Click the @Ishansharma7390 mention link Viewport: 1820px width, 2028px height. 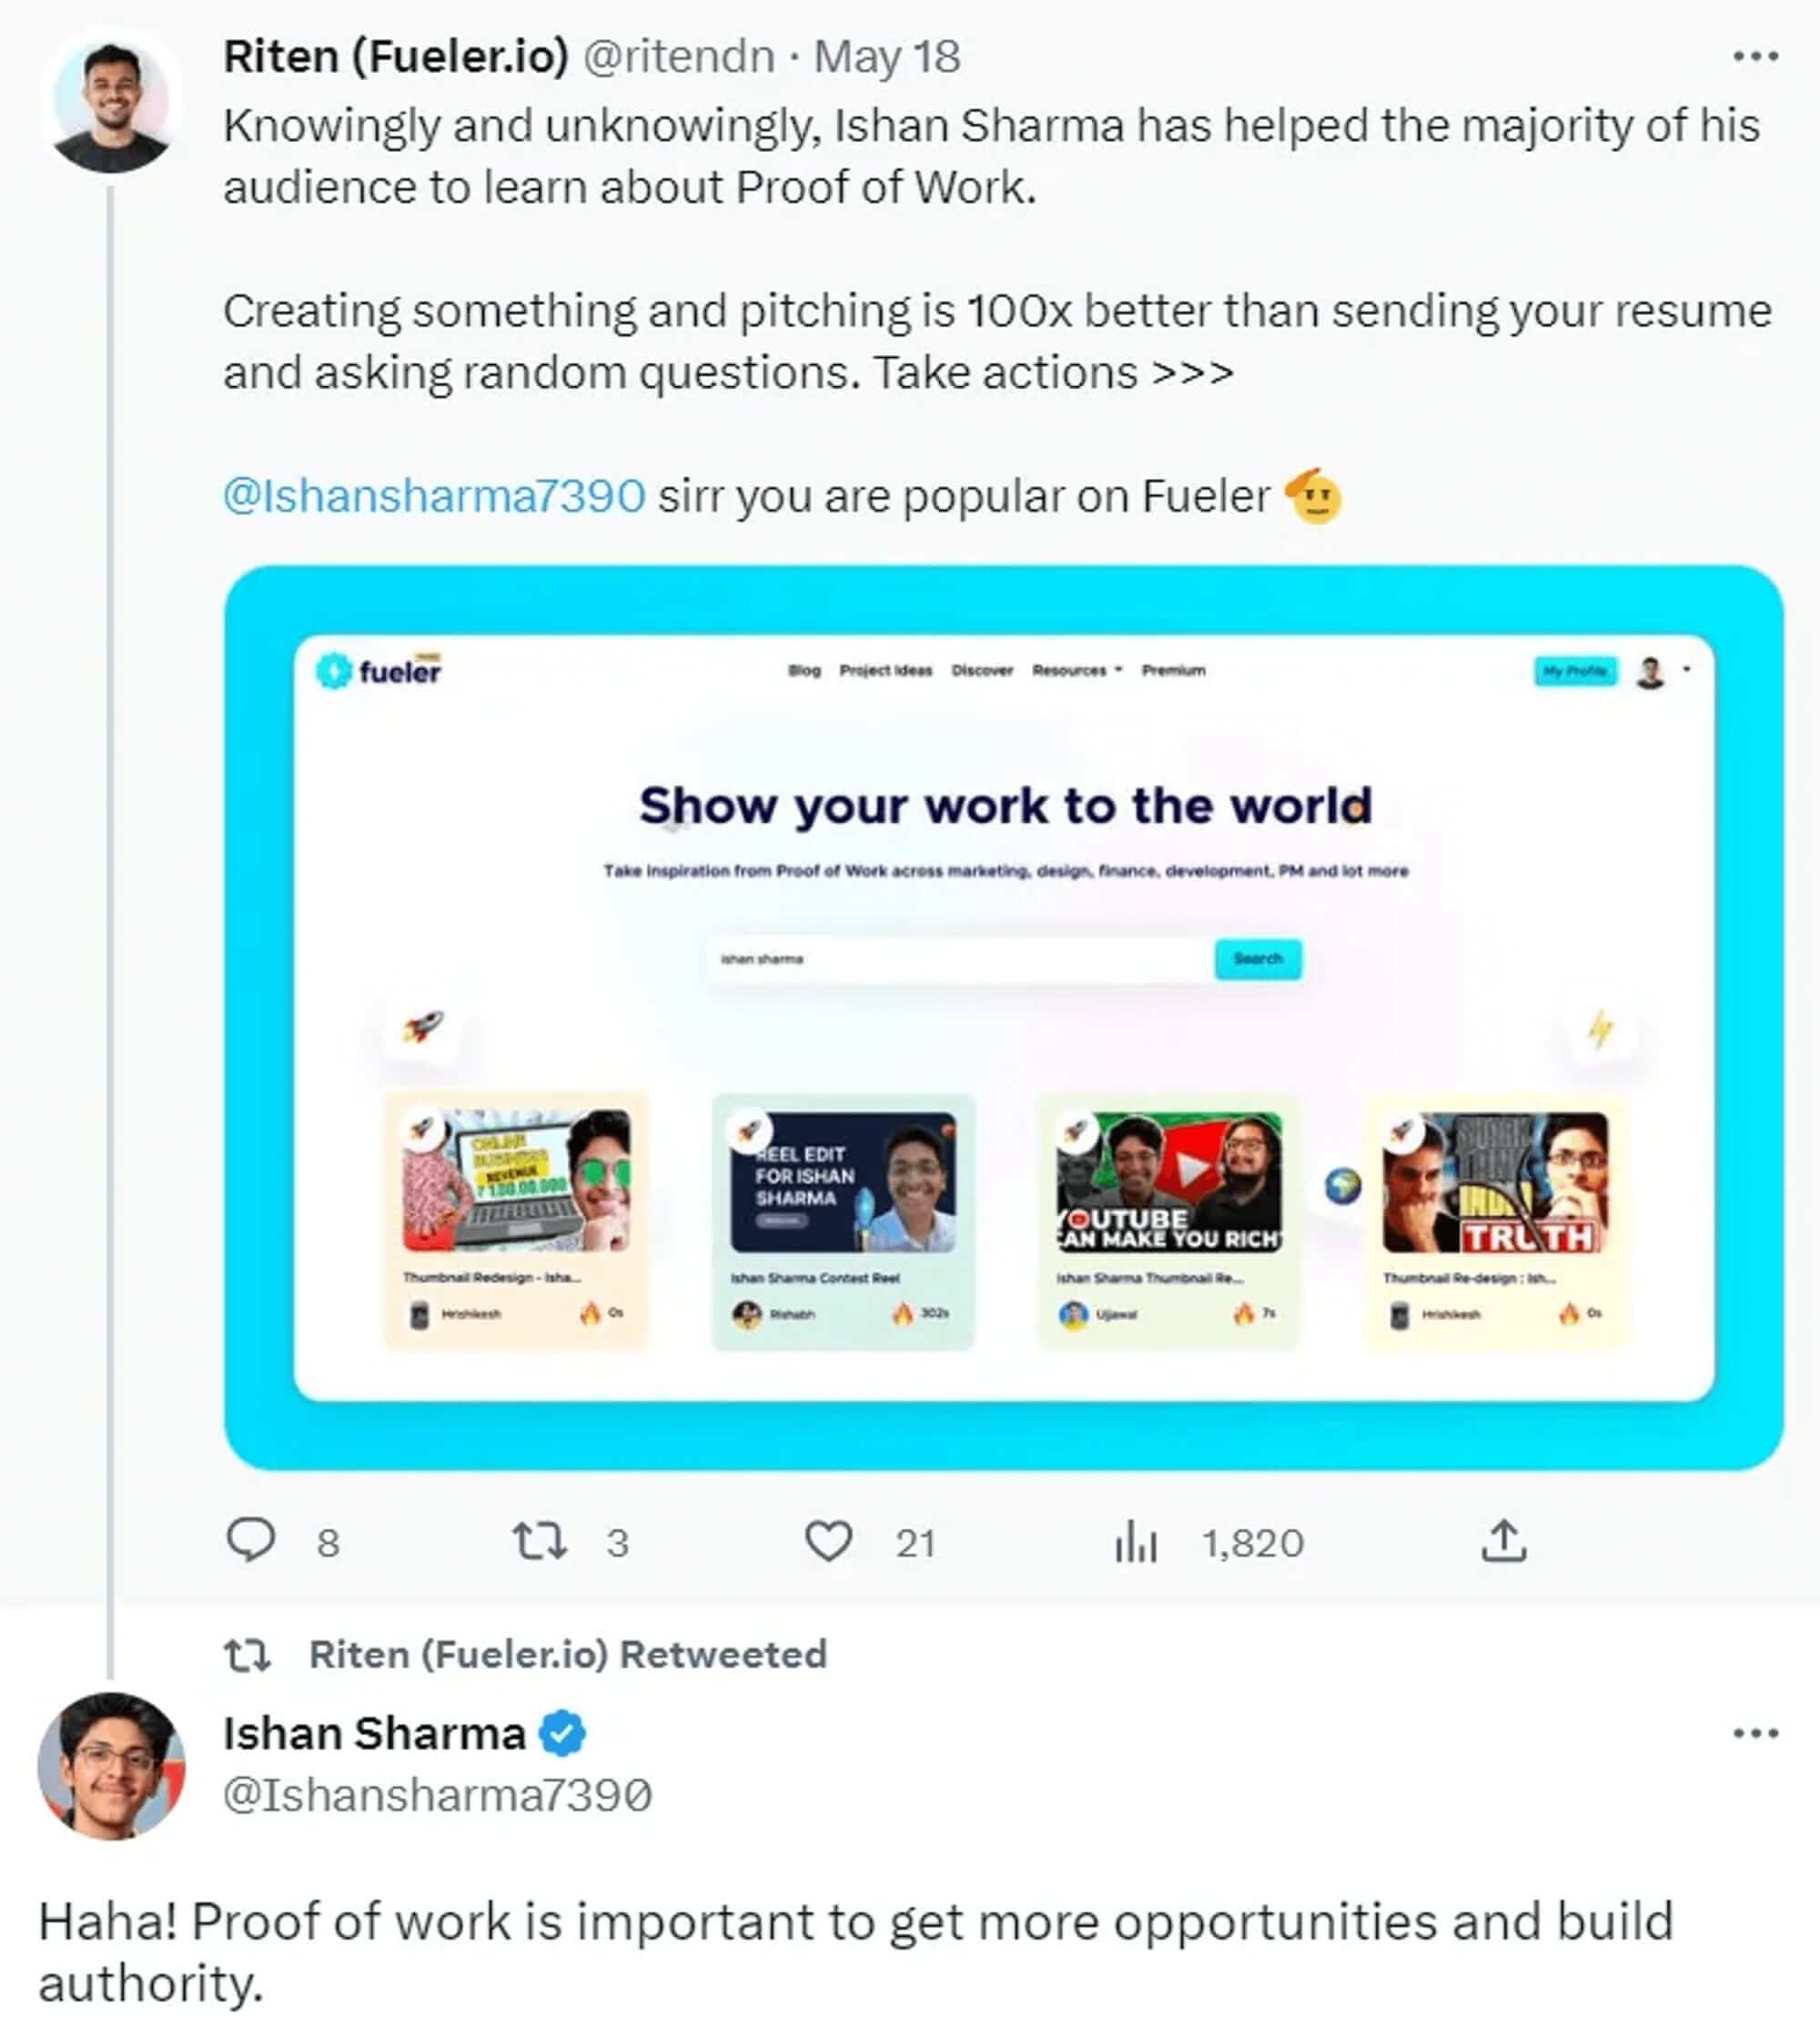[434, 496]
